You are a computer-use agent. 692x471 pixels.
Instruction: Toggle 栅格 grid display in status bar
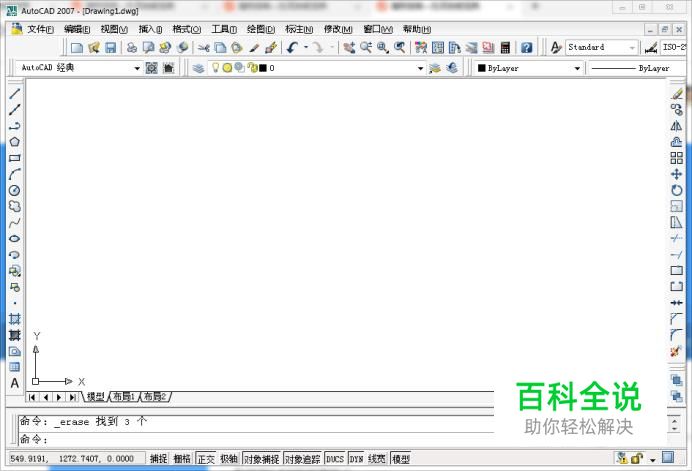[182, 459]
